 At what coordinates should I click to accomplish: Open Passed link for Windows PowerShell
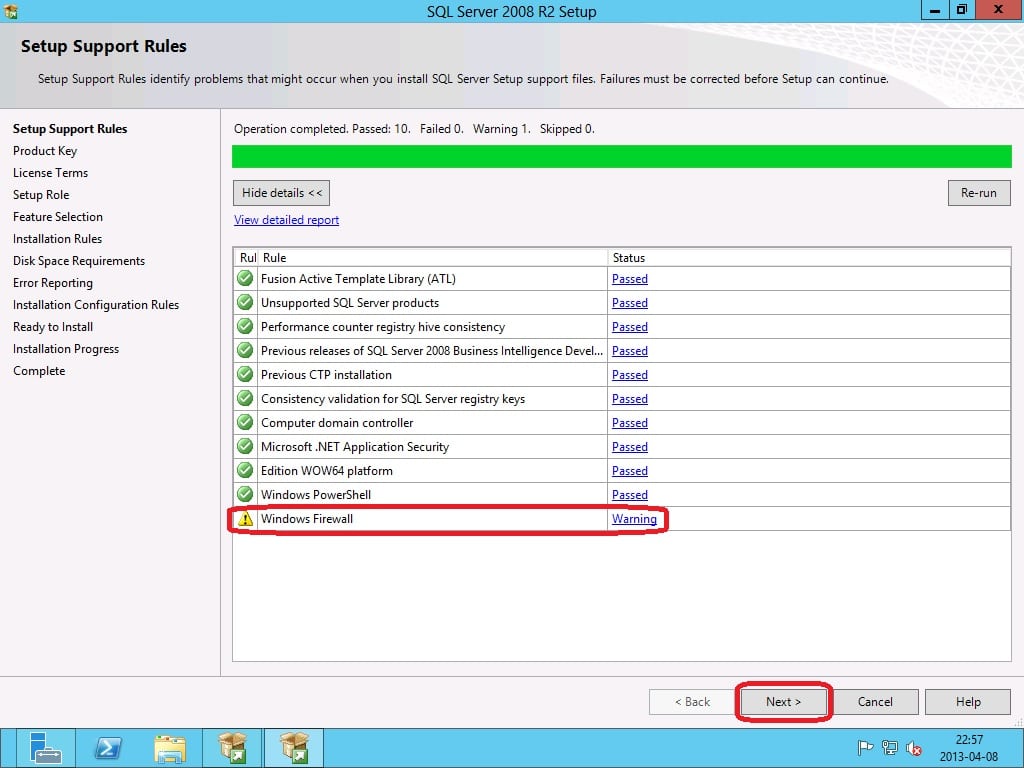(x=630, y=494)
